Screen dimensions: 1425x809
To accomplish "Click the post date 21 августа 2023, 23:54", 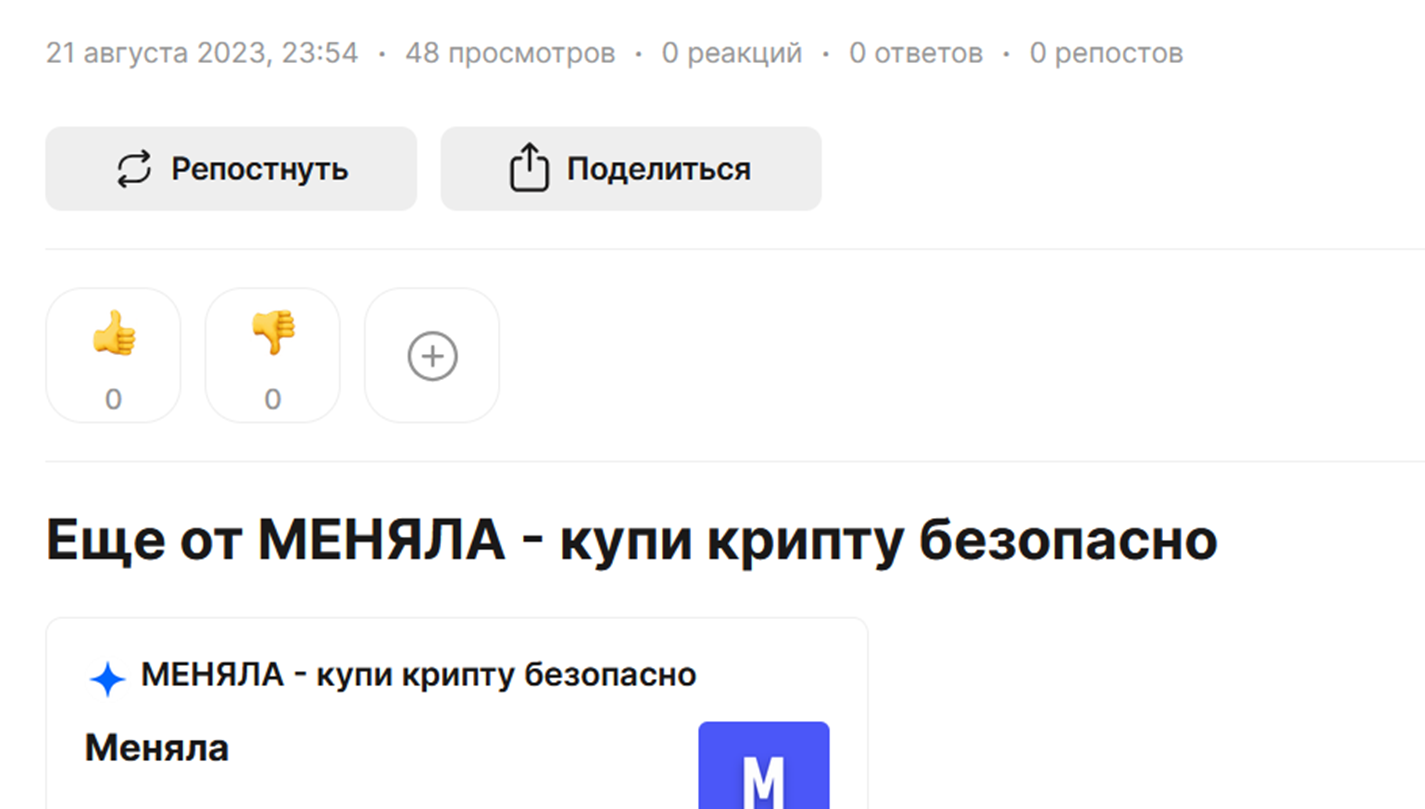I will (x=202, y=53).
